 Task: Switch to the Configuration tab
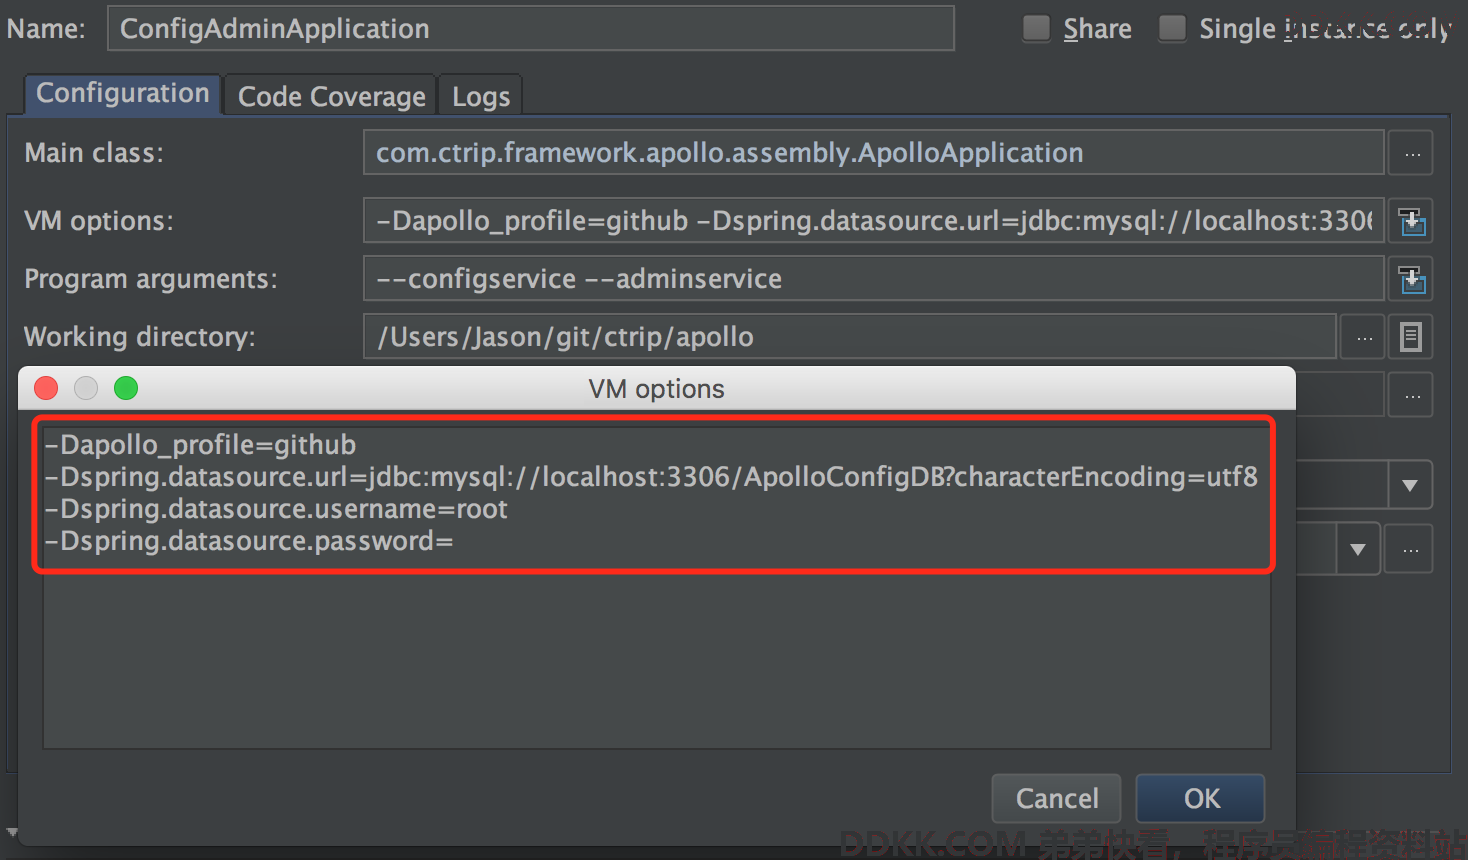(122, 94)
